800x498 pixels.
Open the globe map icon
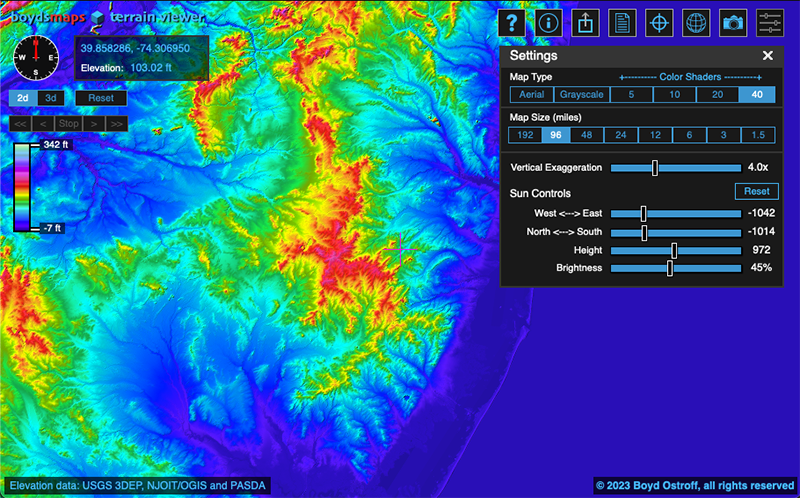pyautogui.click(x=696, y=22)
